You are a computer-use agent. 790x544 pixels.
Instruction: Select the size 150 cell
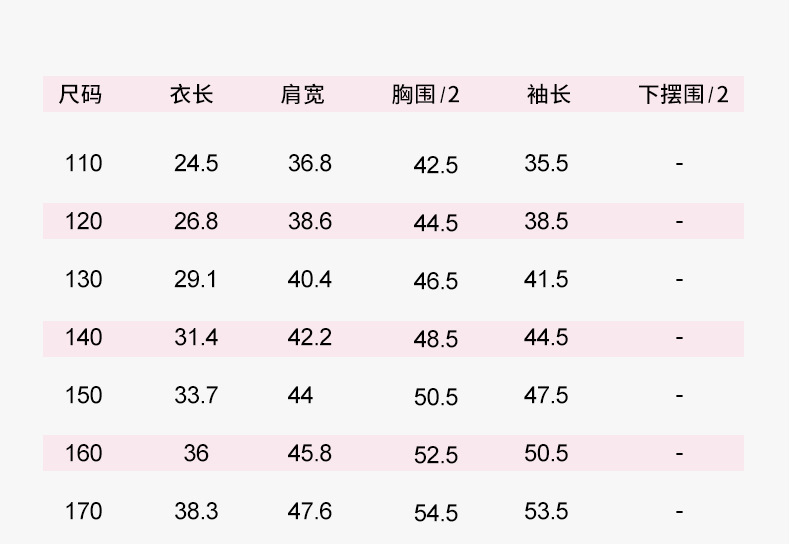[x=84, y=395]
